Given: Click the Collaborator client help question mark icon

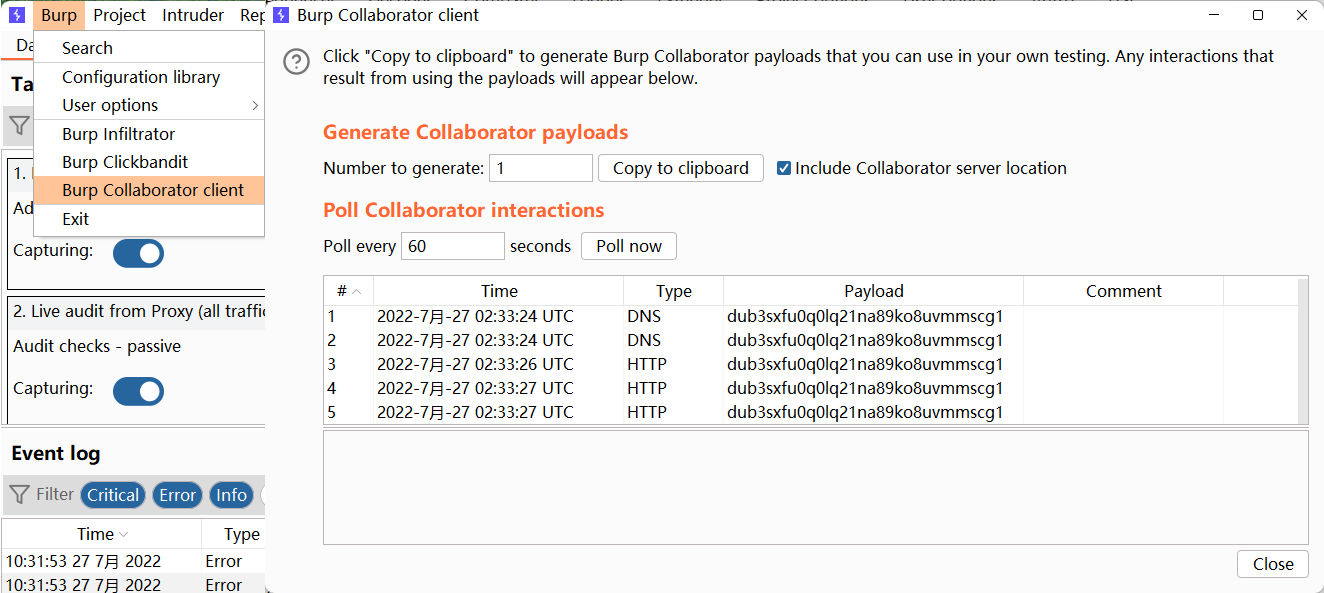Looking at the screenshot, I should (296, 62).
